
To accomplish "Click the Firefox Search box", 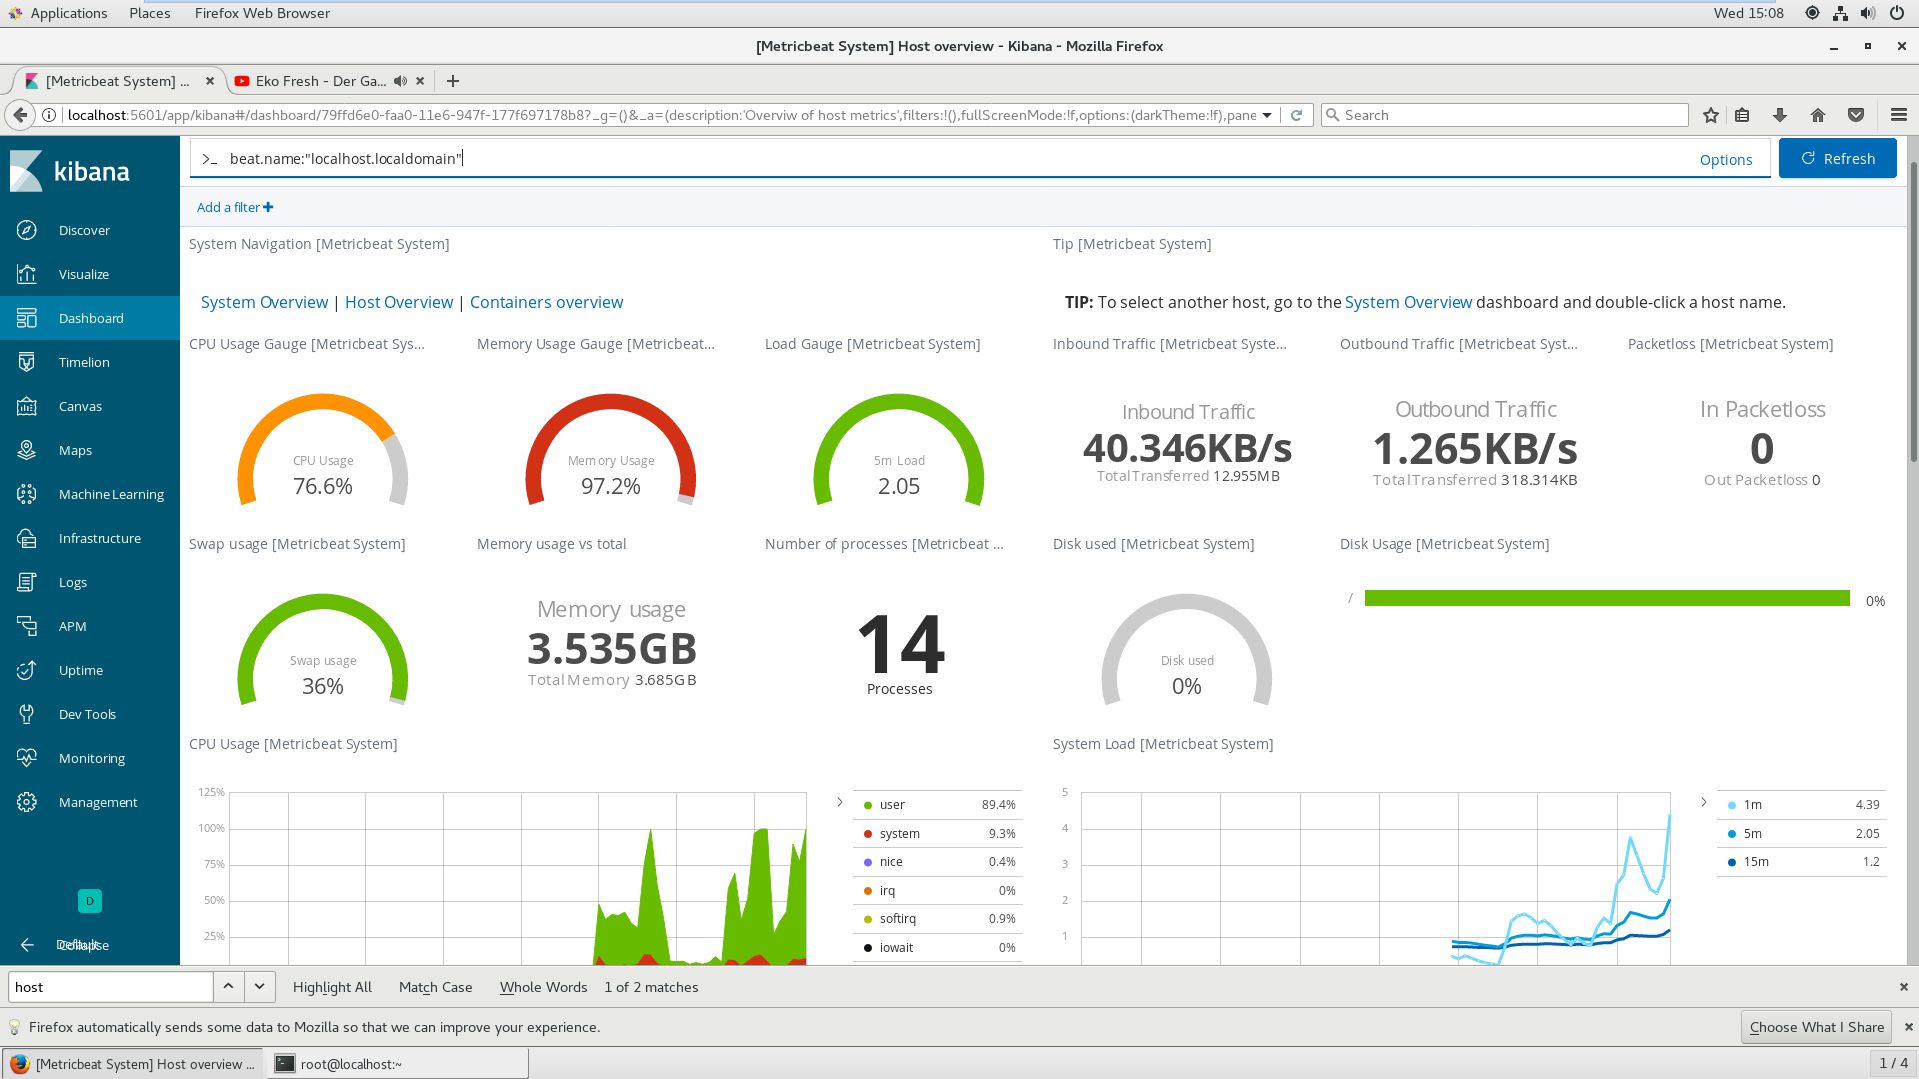I will point(1505,115).
